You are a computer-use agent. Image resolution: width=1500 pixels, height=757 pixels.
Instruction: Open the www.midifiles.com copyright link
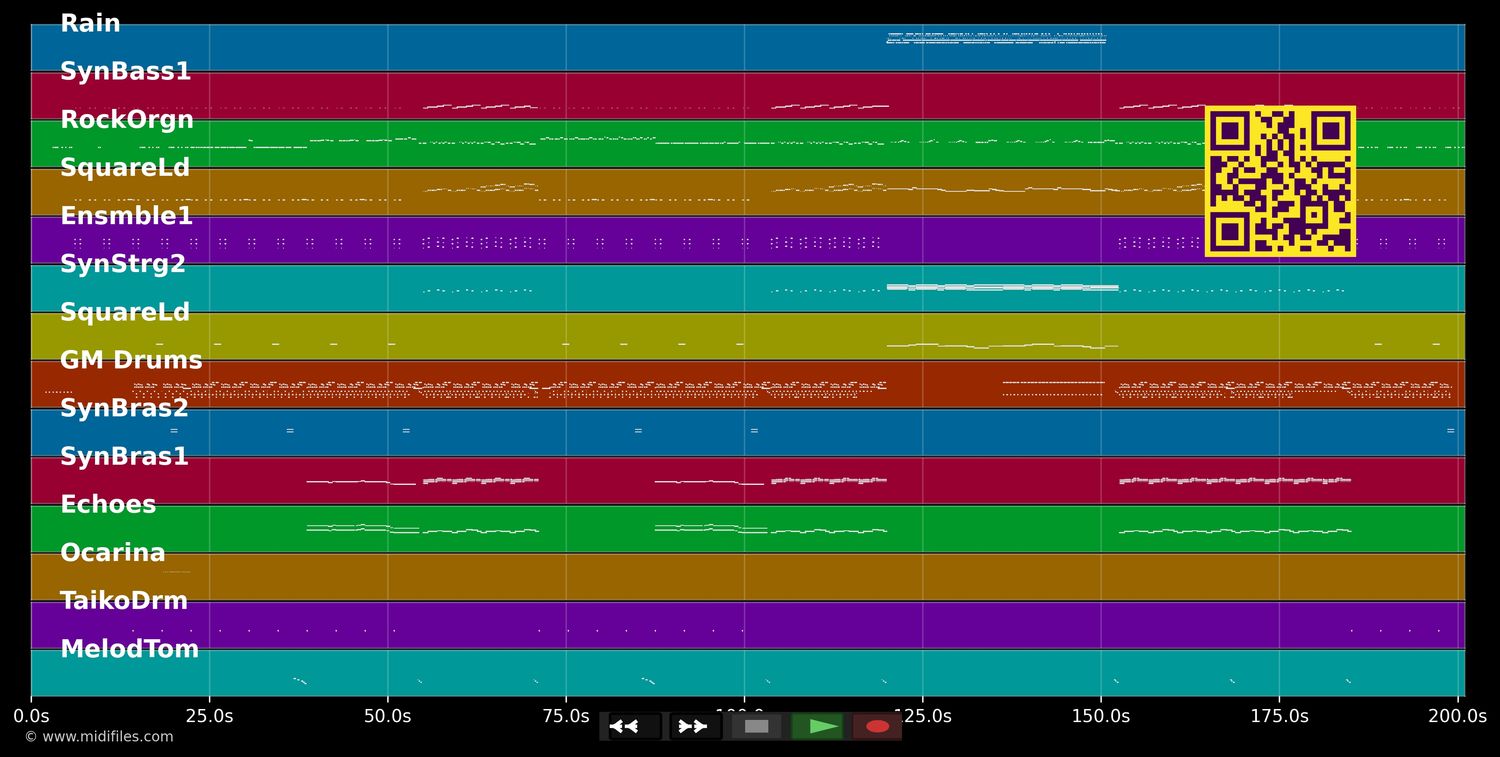click(x=99, y=737)
